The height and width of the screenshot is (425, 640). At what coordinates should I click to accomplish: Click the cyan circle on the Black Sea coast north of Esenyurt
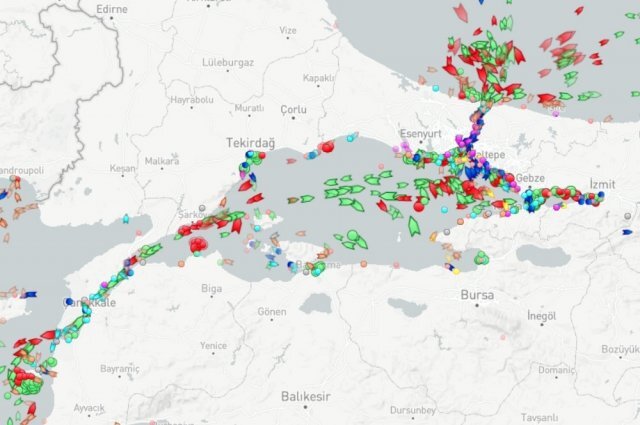tap(436, 88)
